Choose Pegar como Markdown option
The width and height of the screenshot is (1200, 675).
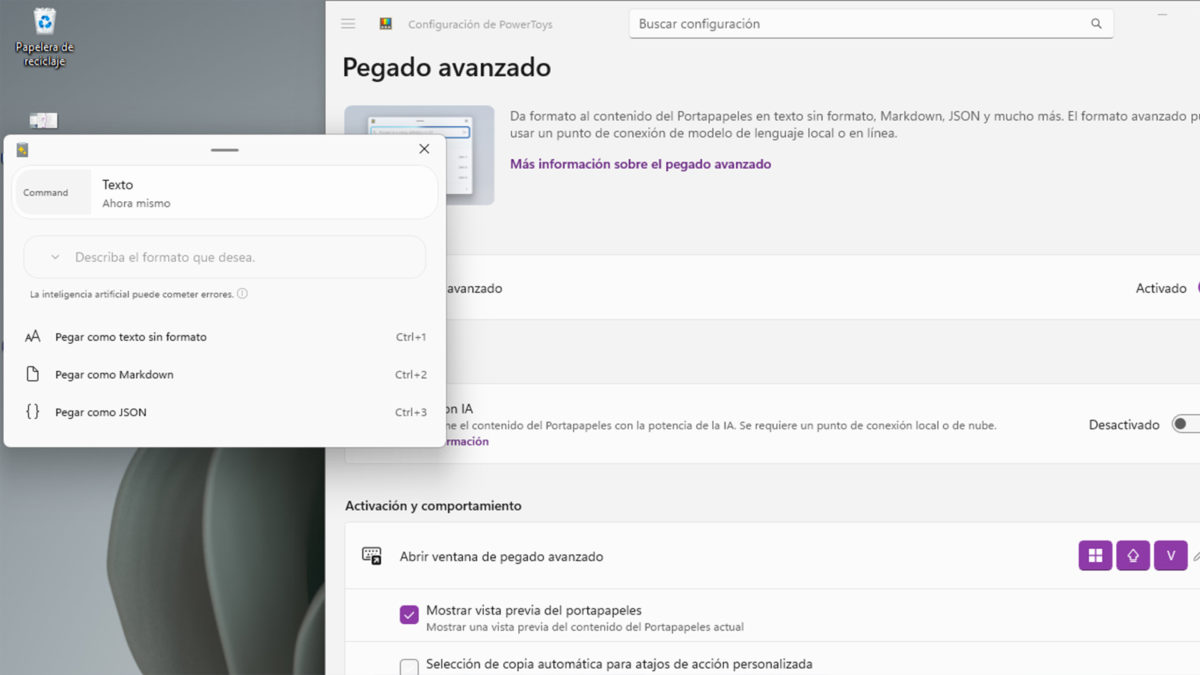pyautogui.click(x=225, y=375)
